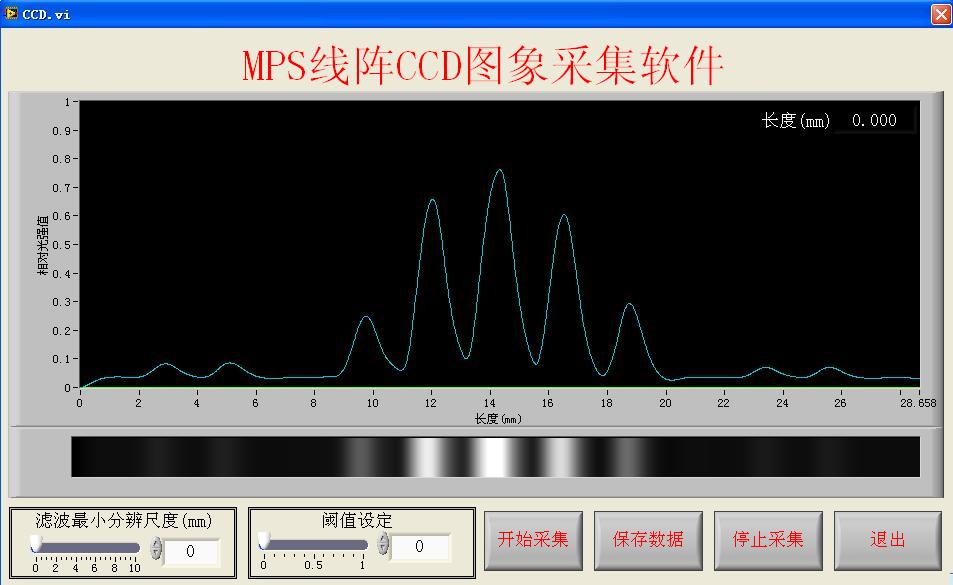Click the 保存数据 button

click(648, 540)
